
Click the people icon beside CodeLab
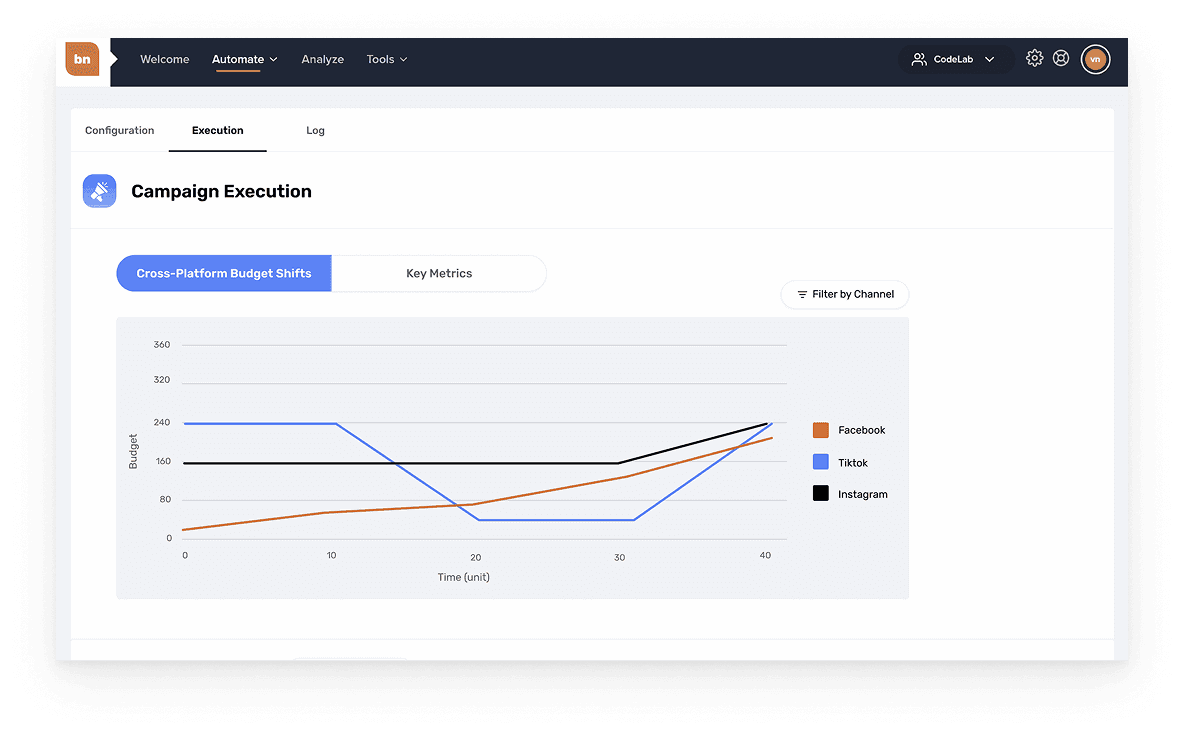(918, 60)
